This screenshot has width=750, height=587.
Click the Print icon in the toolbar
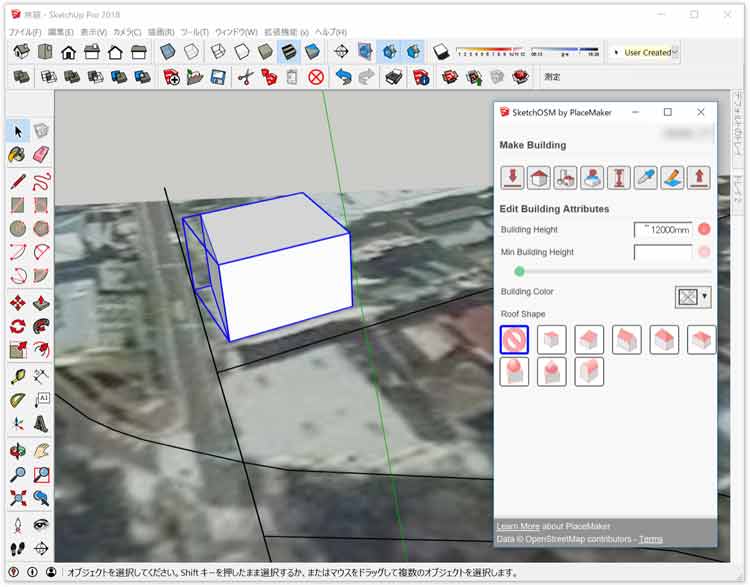pos(394,77)
